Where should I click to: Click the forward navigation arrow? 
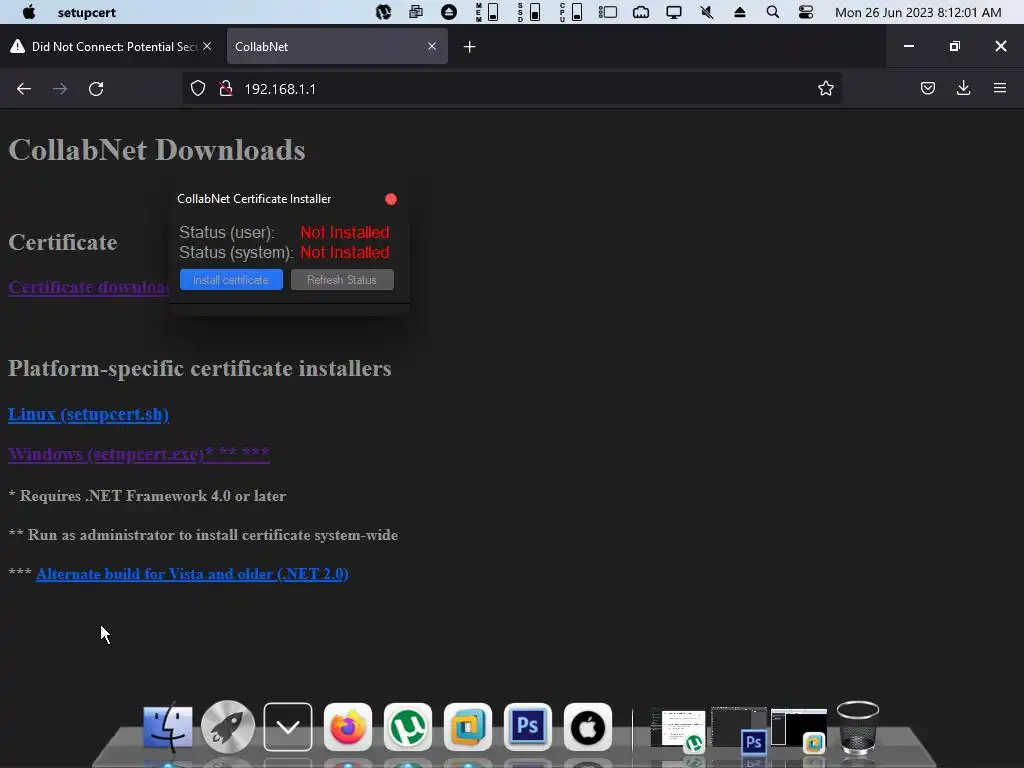pyautogui.click(x=60, y=89)
